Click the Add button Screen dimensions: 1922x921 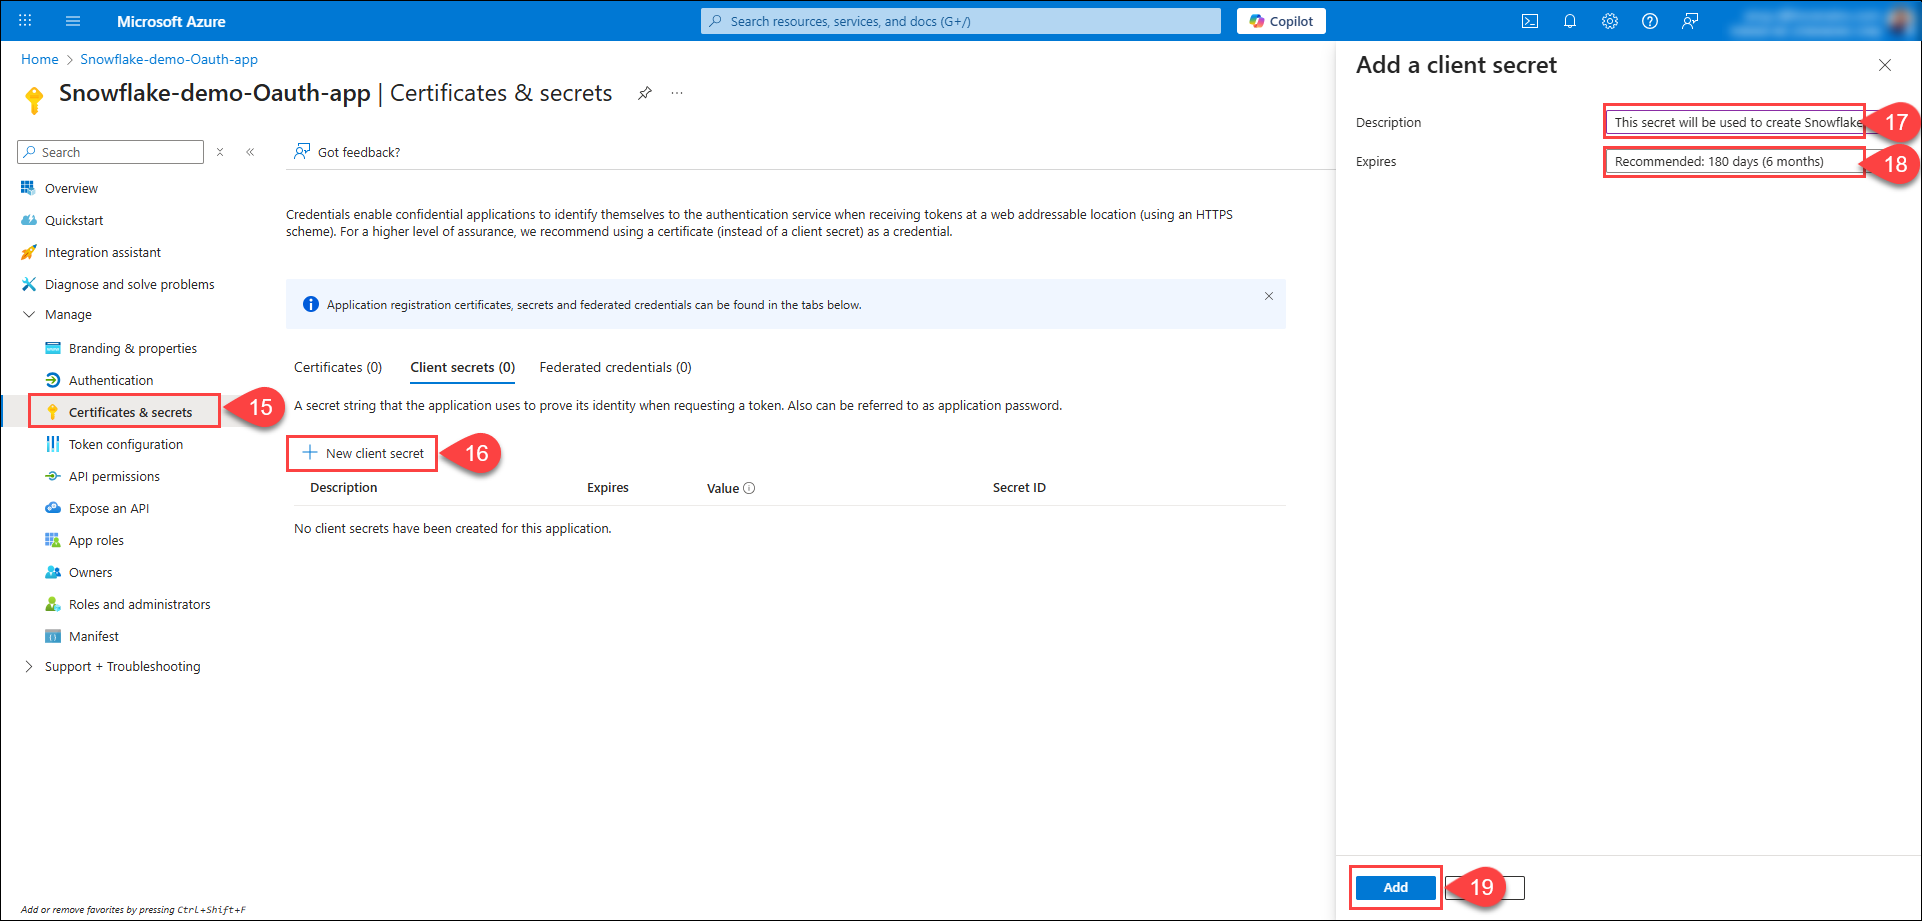click(x=1395, y=887)
